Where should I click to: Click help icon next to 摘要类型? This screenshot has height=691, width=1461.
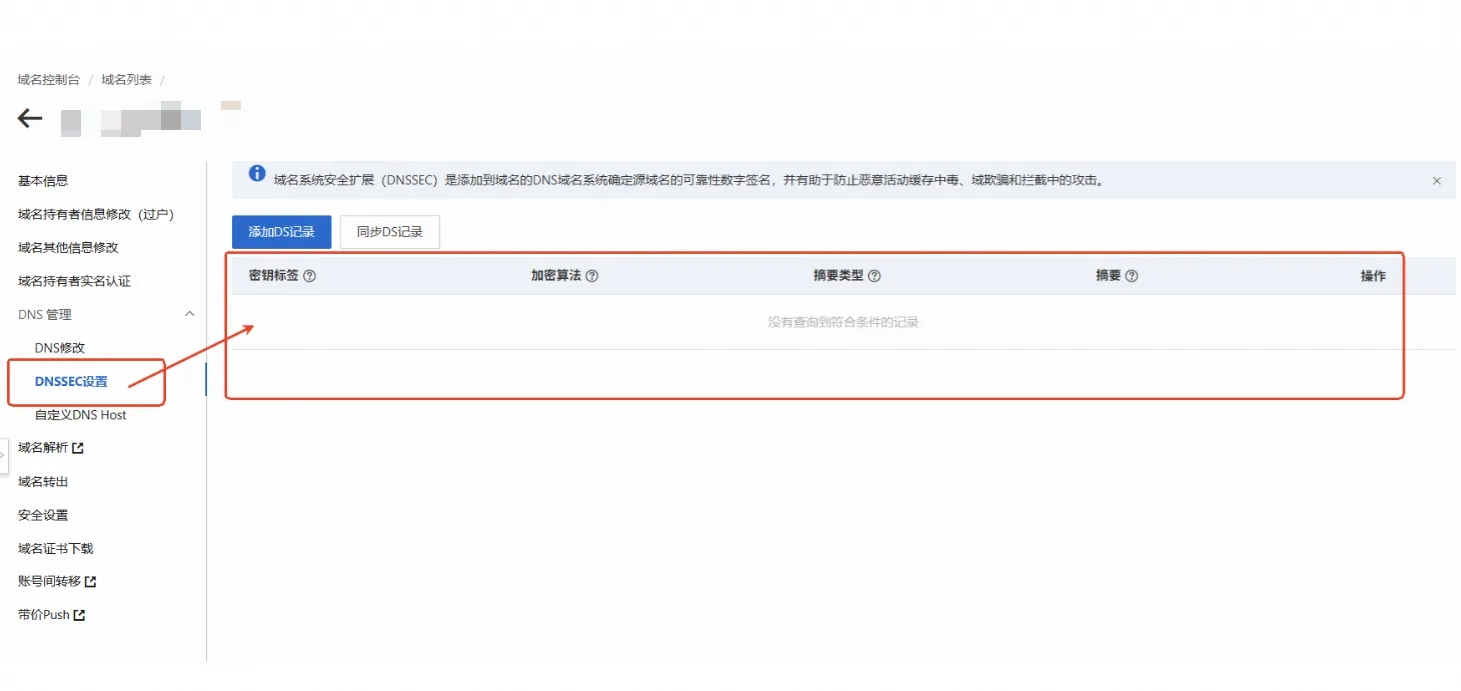point(874,276)
